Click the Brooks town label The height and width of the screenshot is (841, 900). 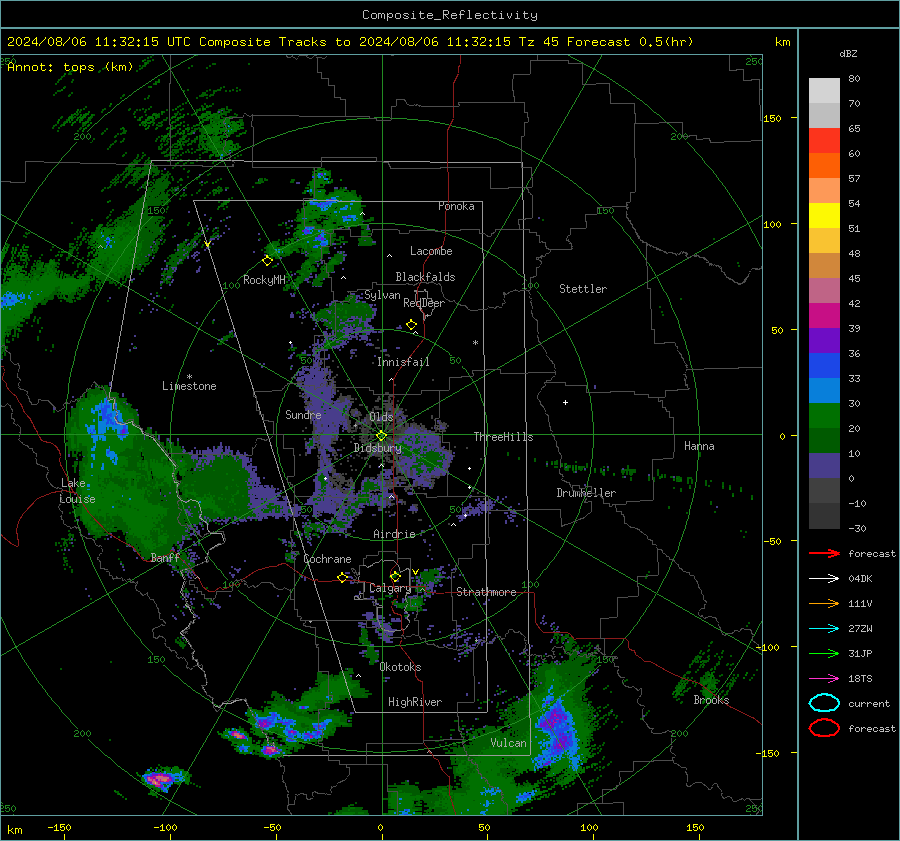coord(711,700)
